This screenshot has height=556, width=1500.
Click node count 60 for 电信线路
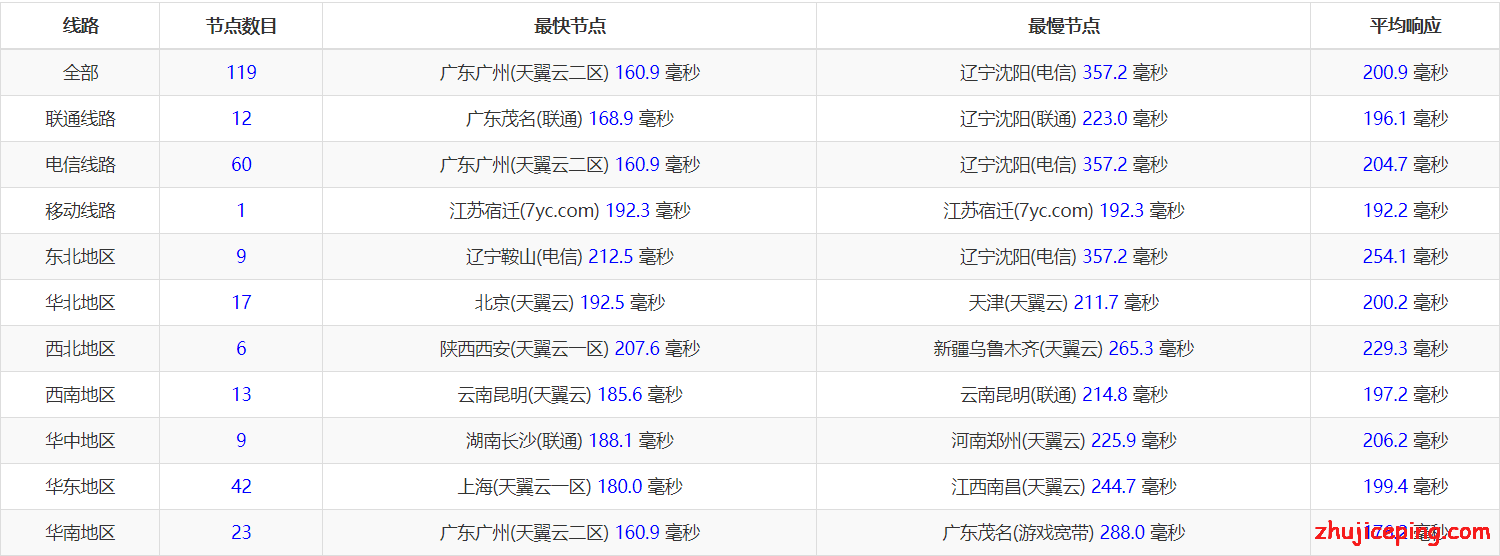click(241, 164)
